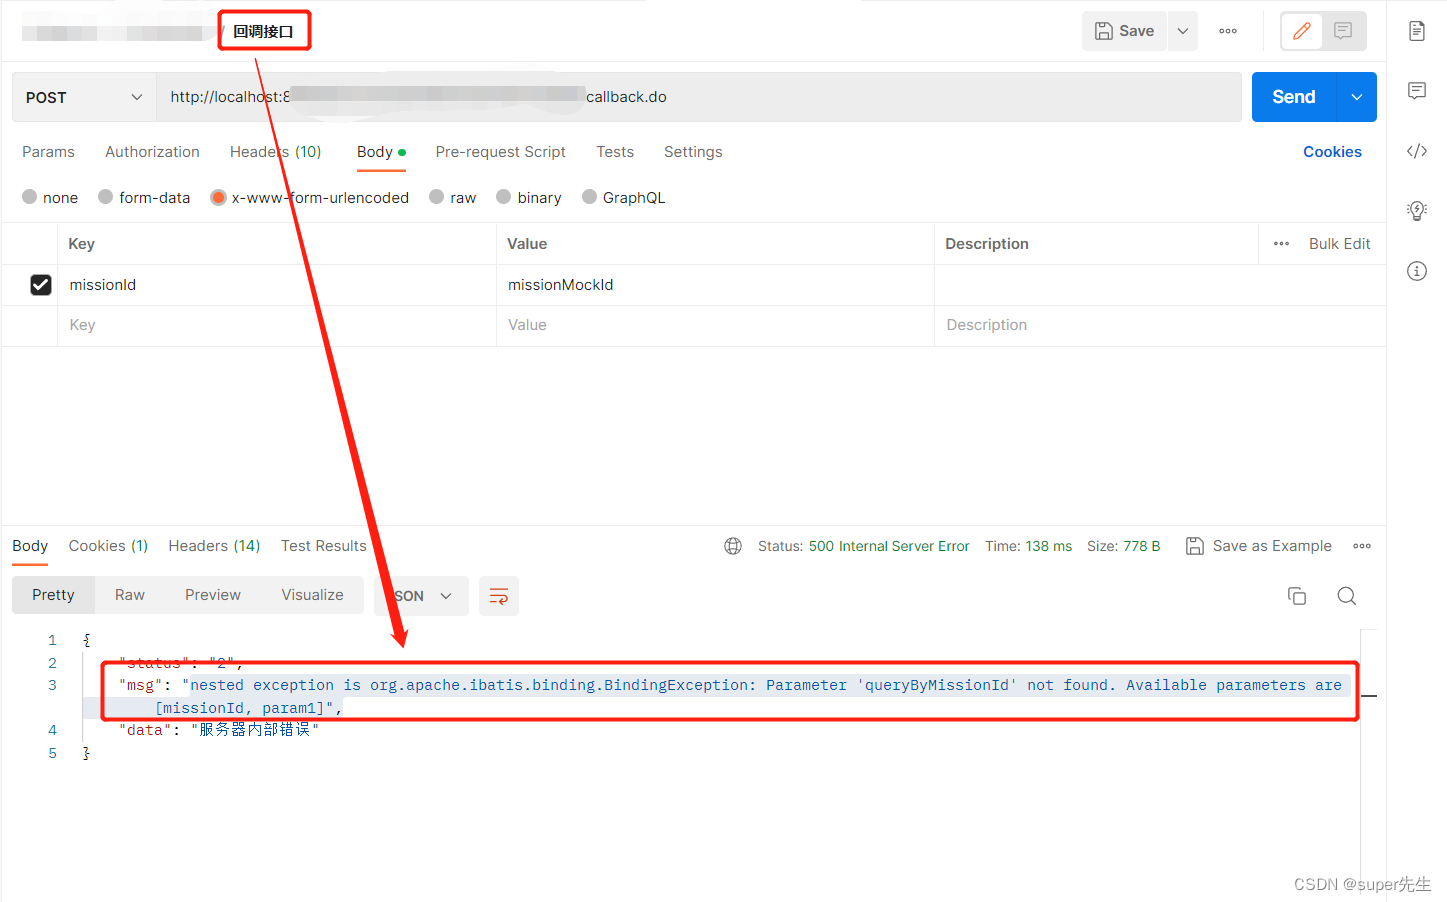Click the Size: 778 B text
1447x902 pixels.
(1123, 546)
